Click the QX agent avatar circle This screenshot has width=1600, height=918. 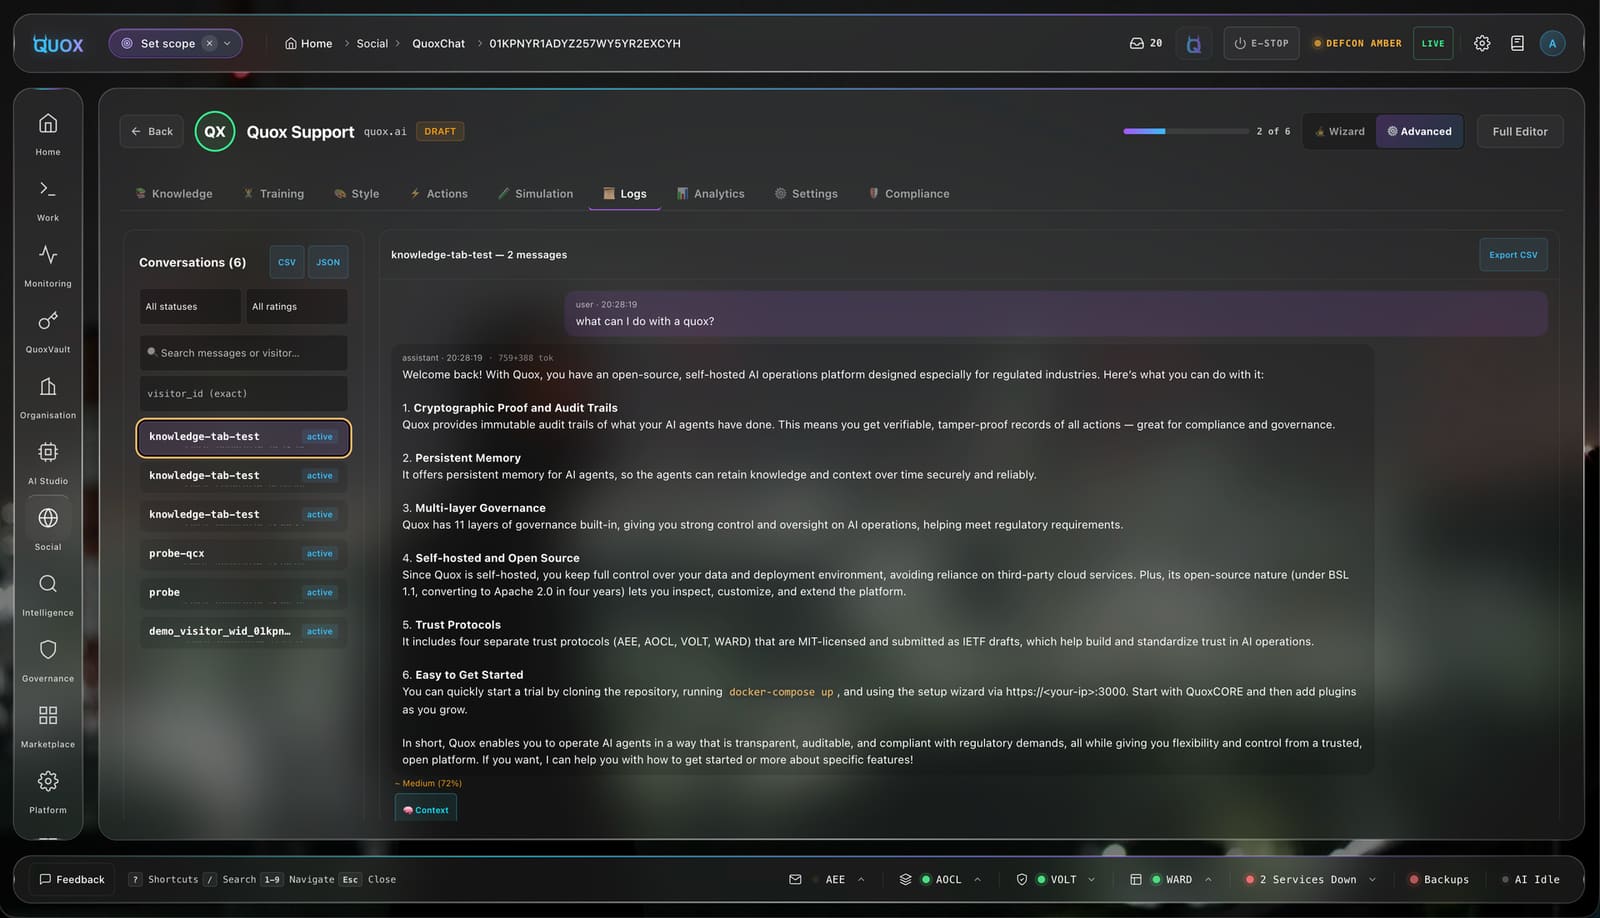tap(215, 131)
